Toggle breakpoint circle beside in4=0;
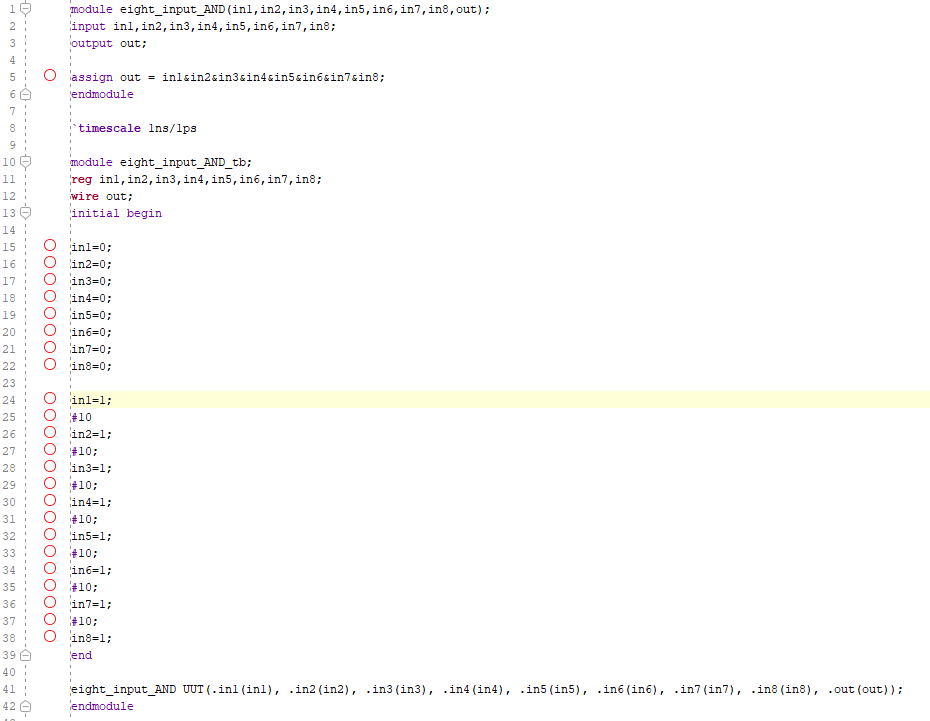 click(50, 296)
